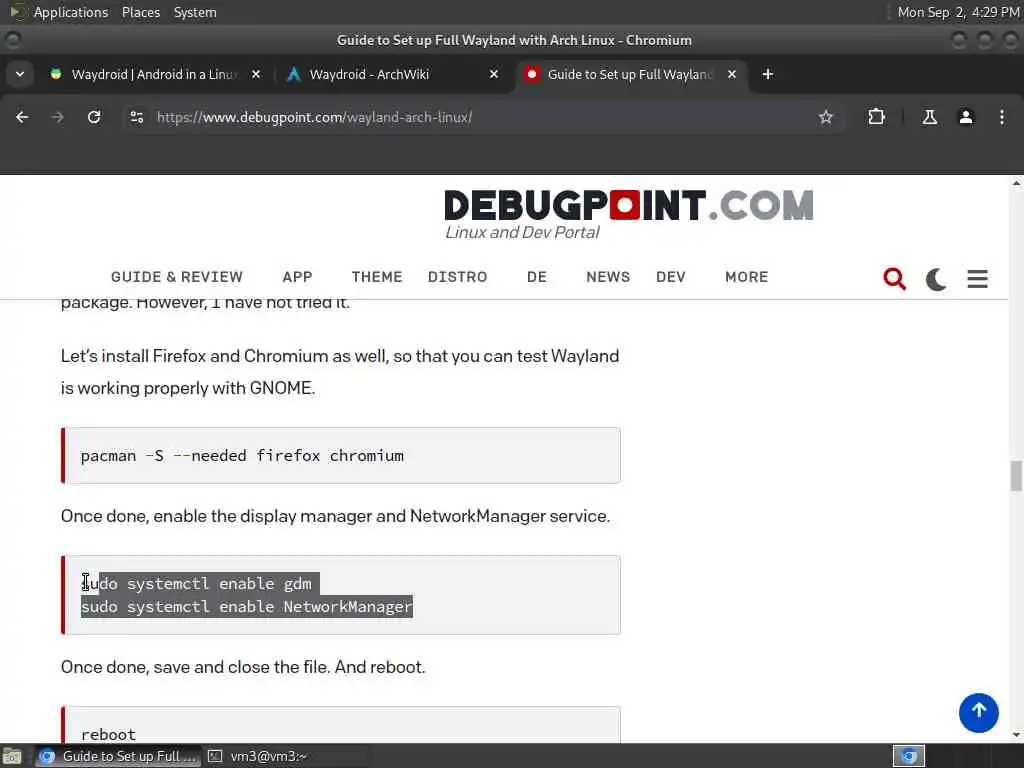Click the reboot code line
The image size is (1024, 768).
(108, 734)
